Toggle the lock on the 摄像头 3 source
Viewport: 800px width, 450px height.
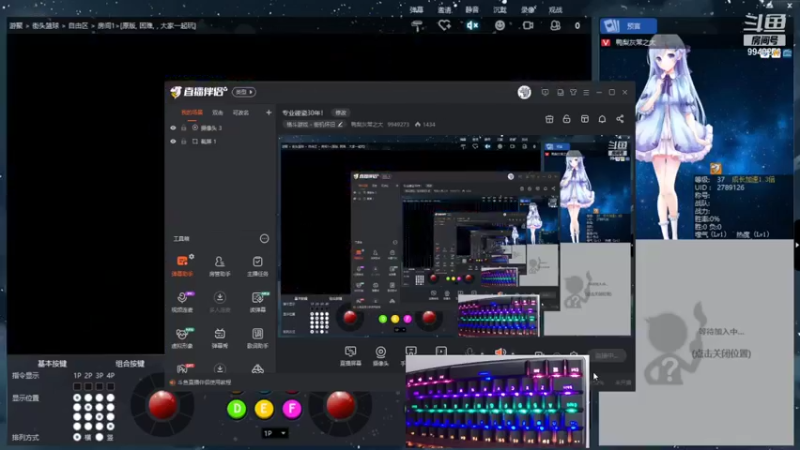pos(184,128)
